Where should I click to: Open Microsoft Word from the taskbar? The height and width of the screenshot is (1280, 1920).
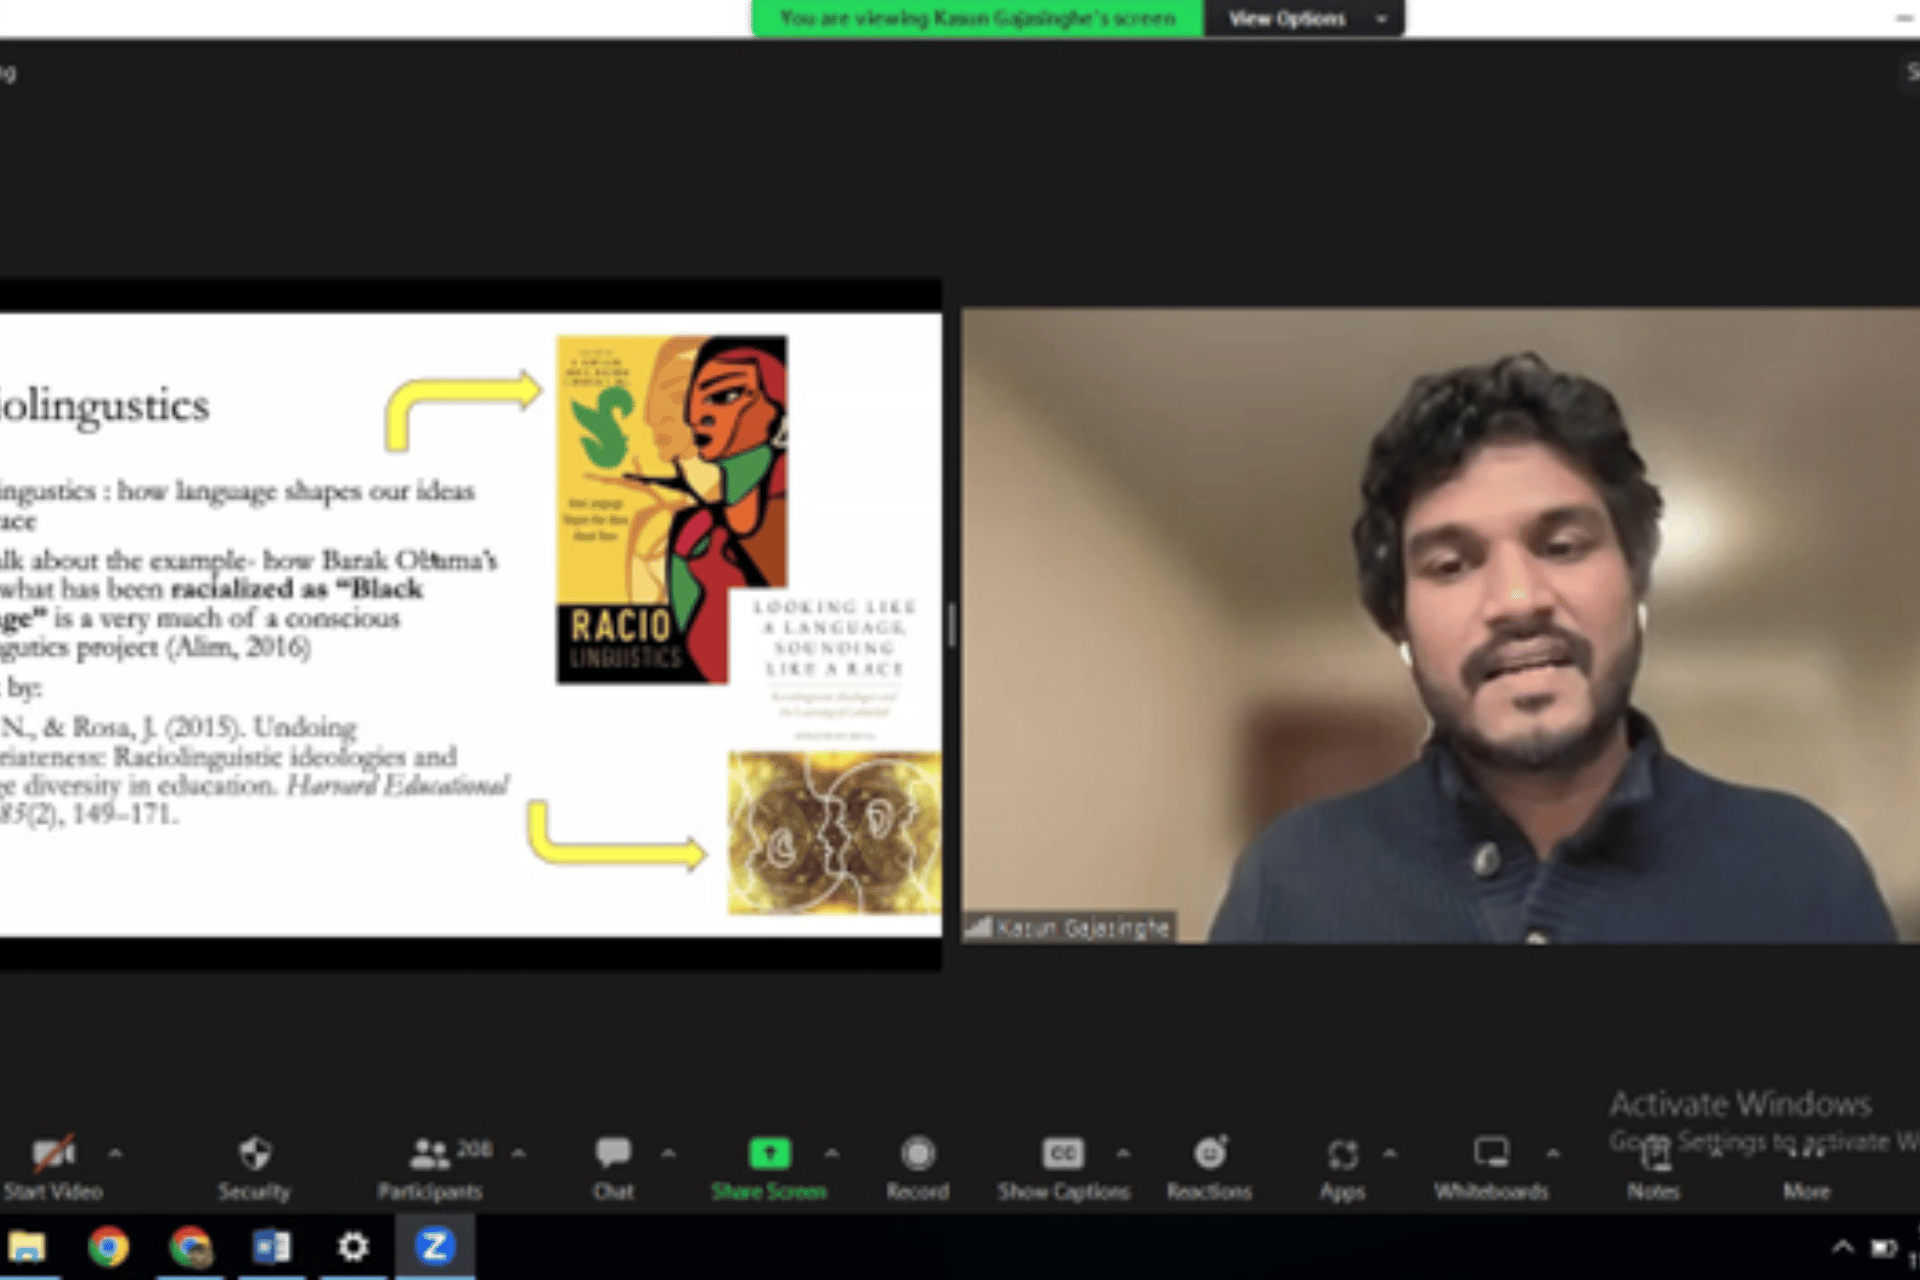coord(271,1247)
